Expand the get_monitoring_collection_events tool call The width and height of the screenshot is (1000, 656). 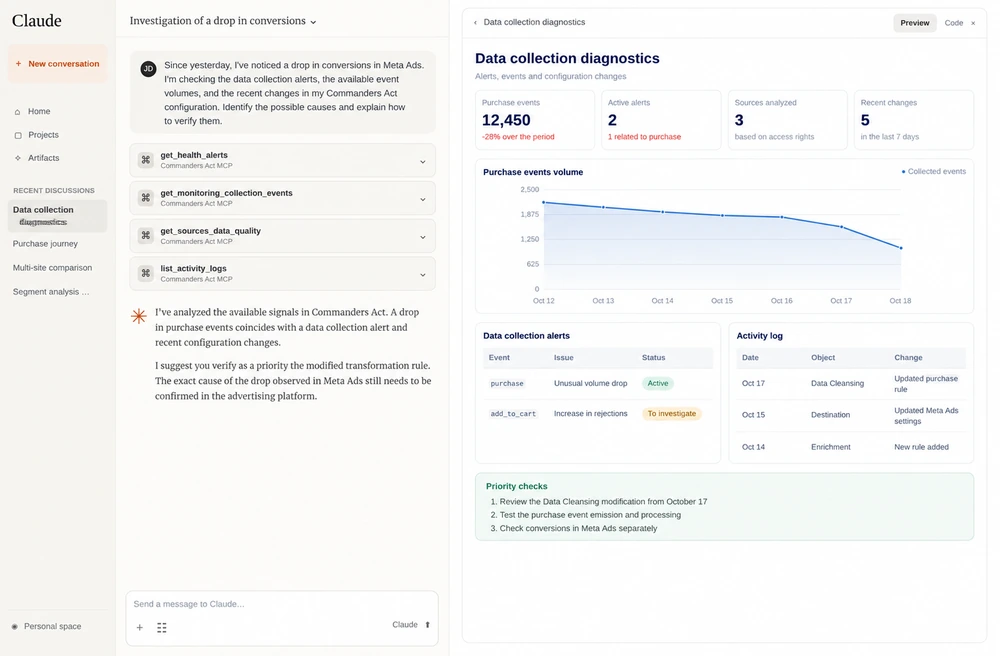click(x=422, y=200)
